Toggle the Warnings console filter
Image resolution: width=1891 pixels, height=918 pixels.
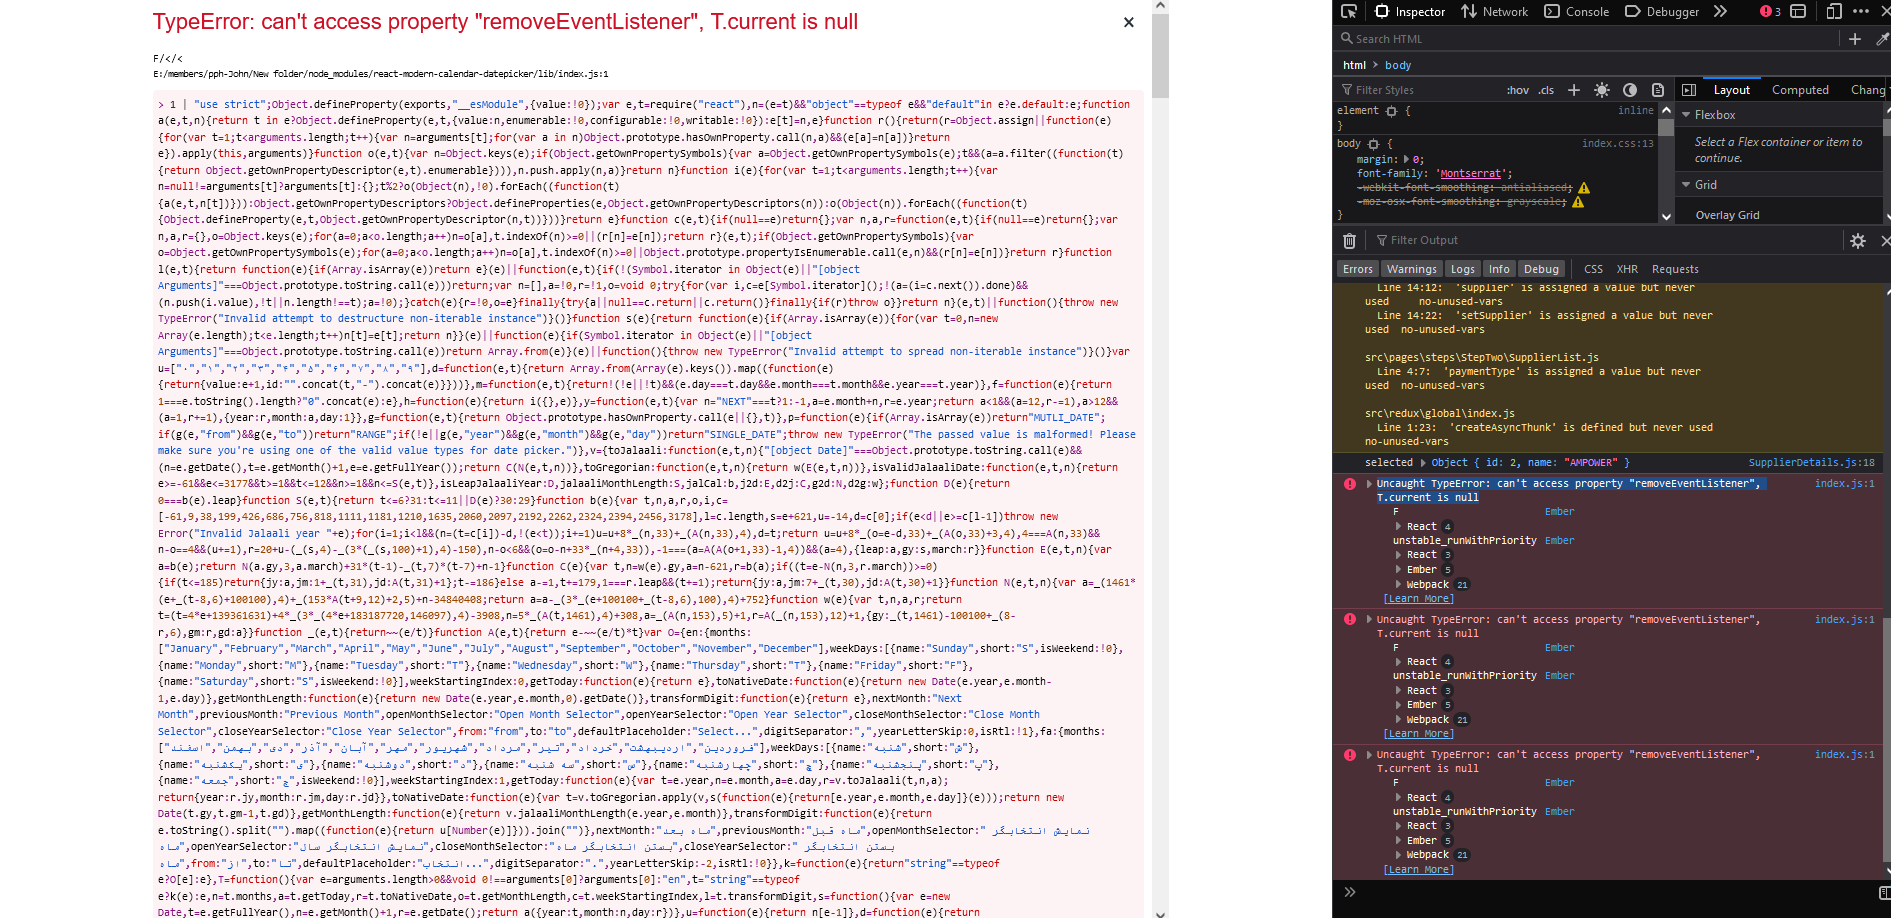pos(1412,269)
